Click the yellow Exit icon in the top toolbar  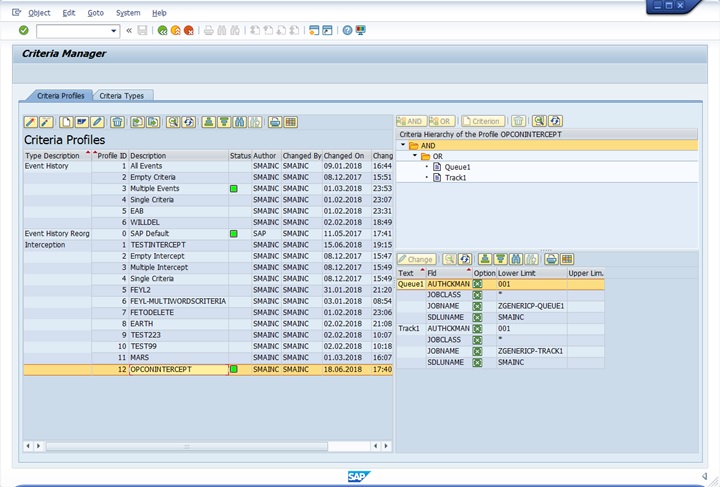(175, 31)
